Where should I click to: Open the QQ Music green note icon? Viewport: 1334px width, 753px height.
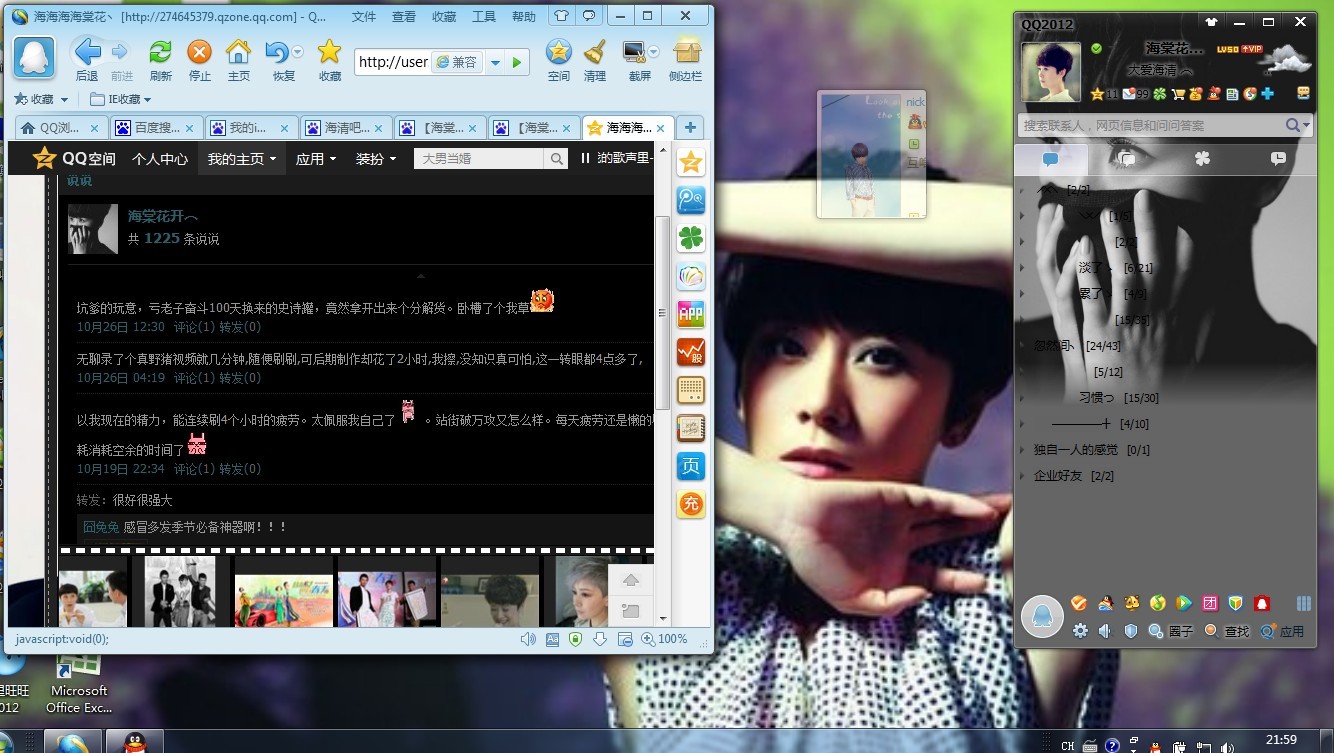pos(1158,603)
